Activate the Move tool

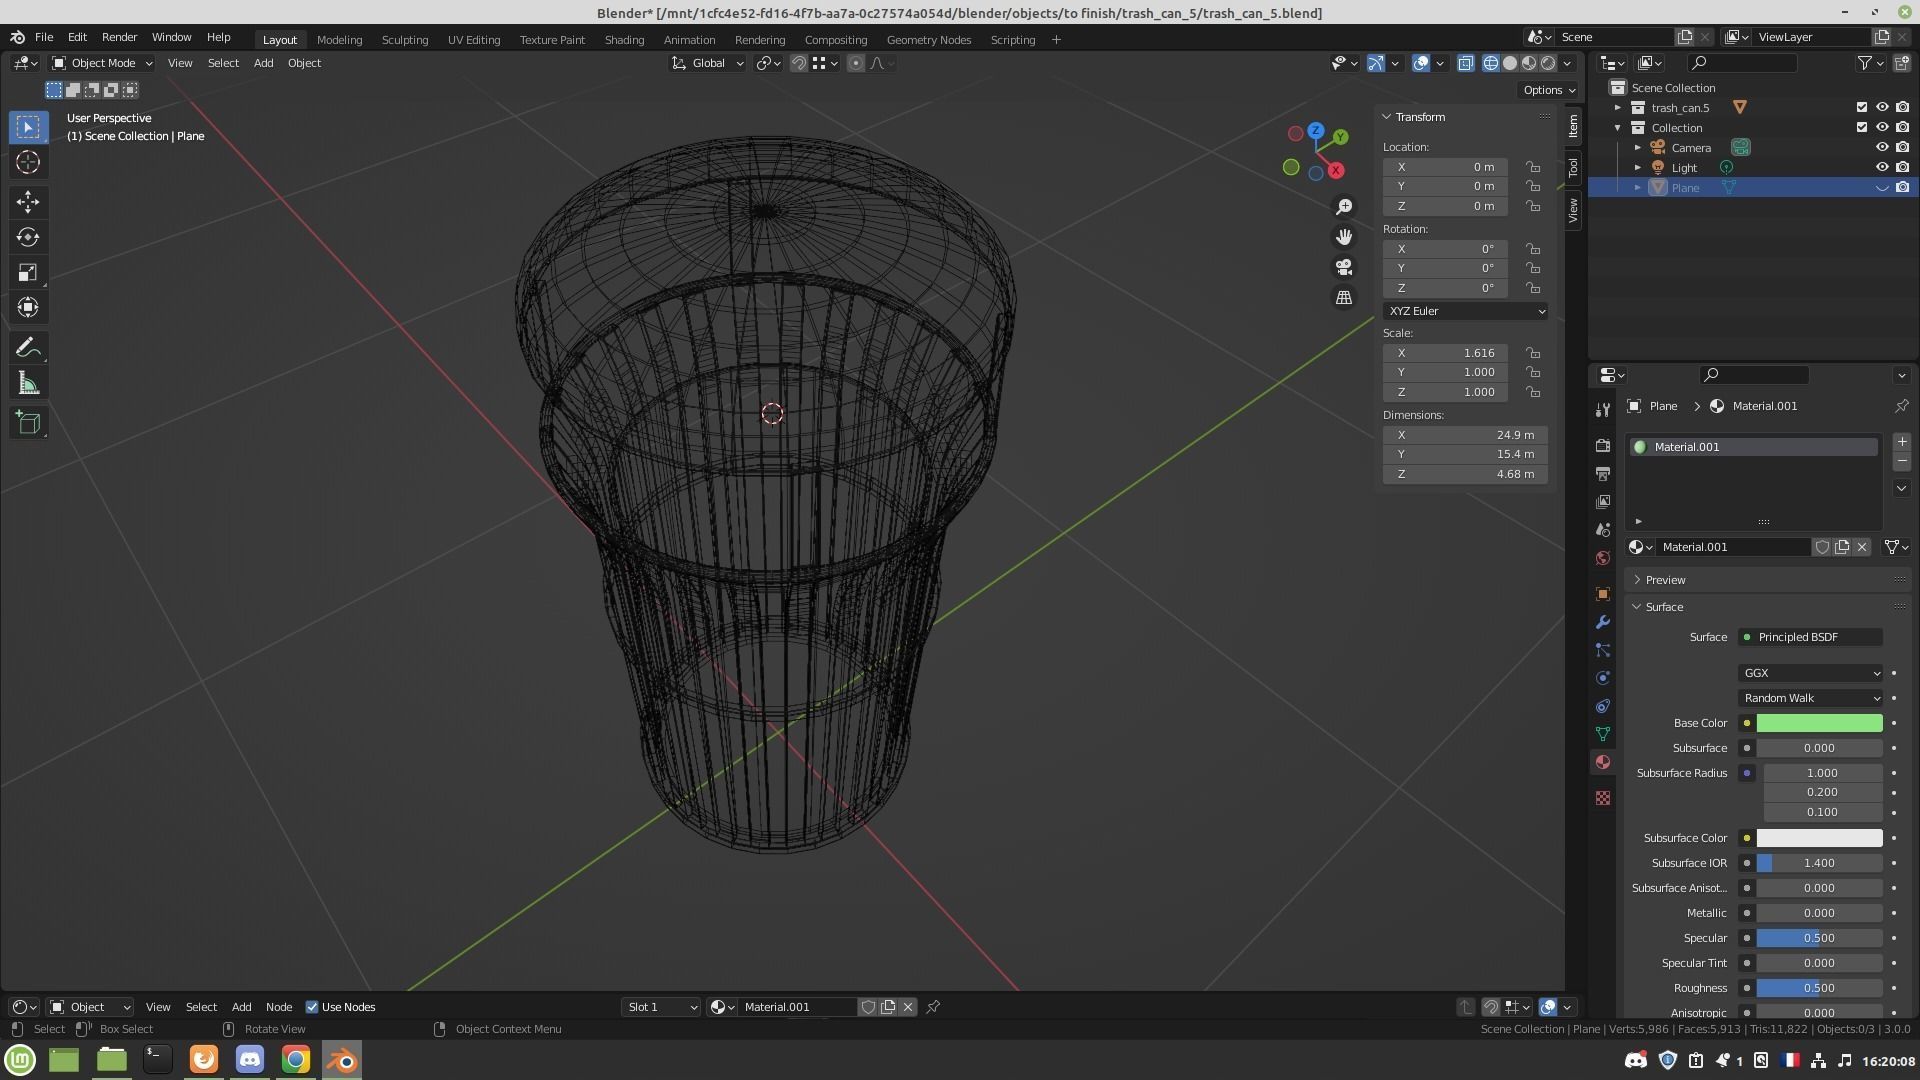[28, 202]
